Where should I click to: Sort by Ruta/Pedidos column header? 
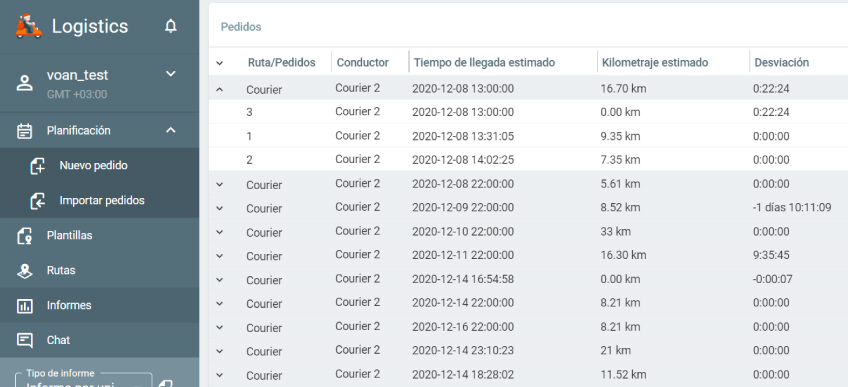(x=281, y=62)
